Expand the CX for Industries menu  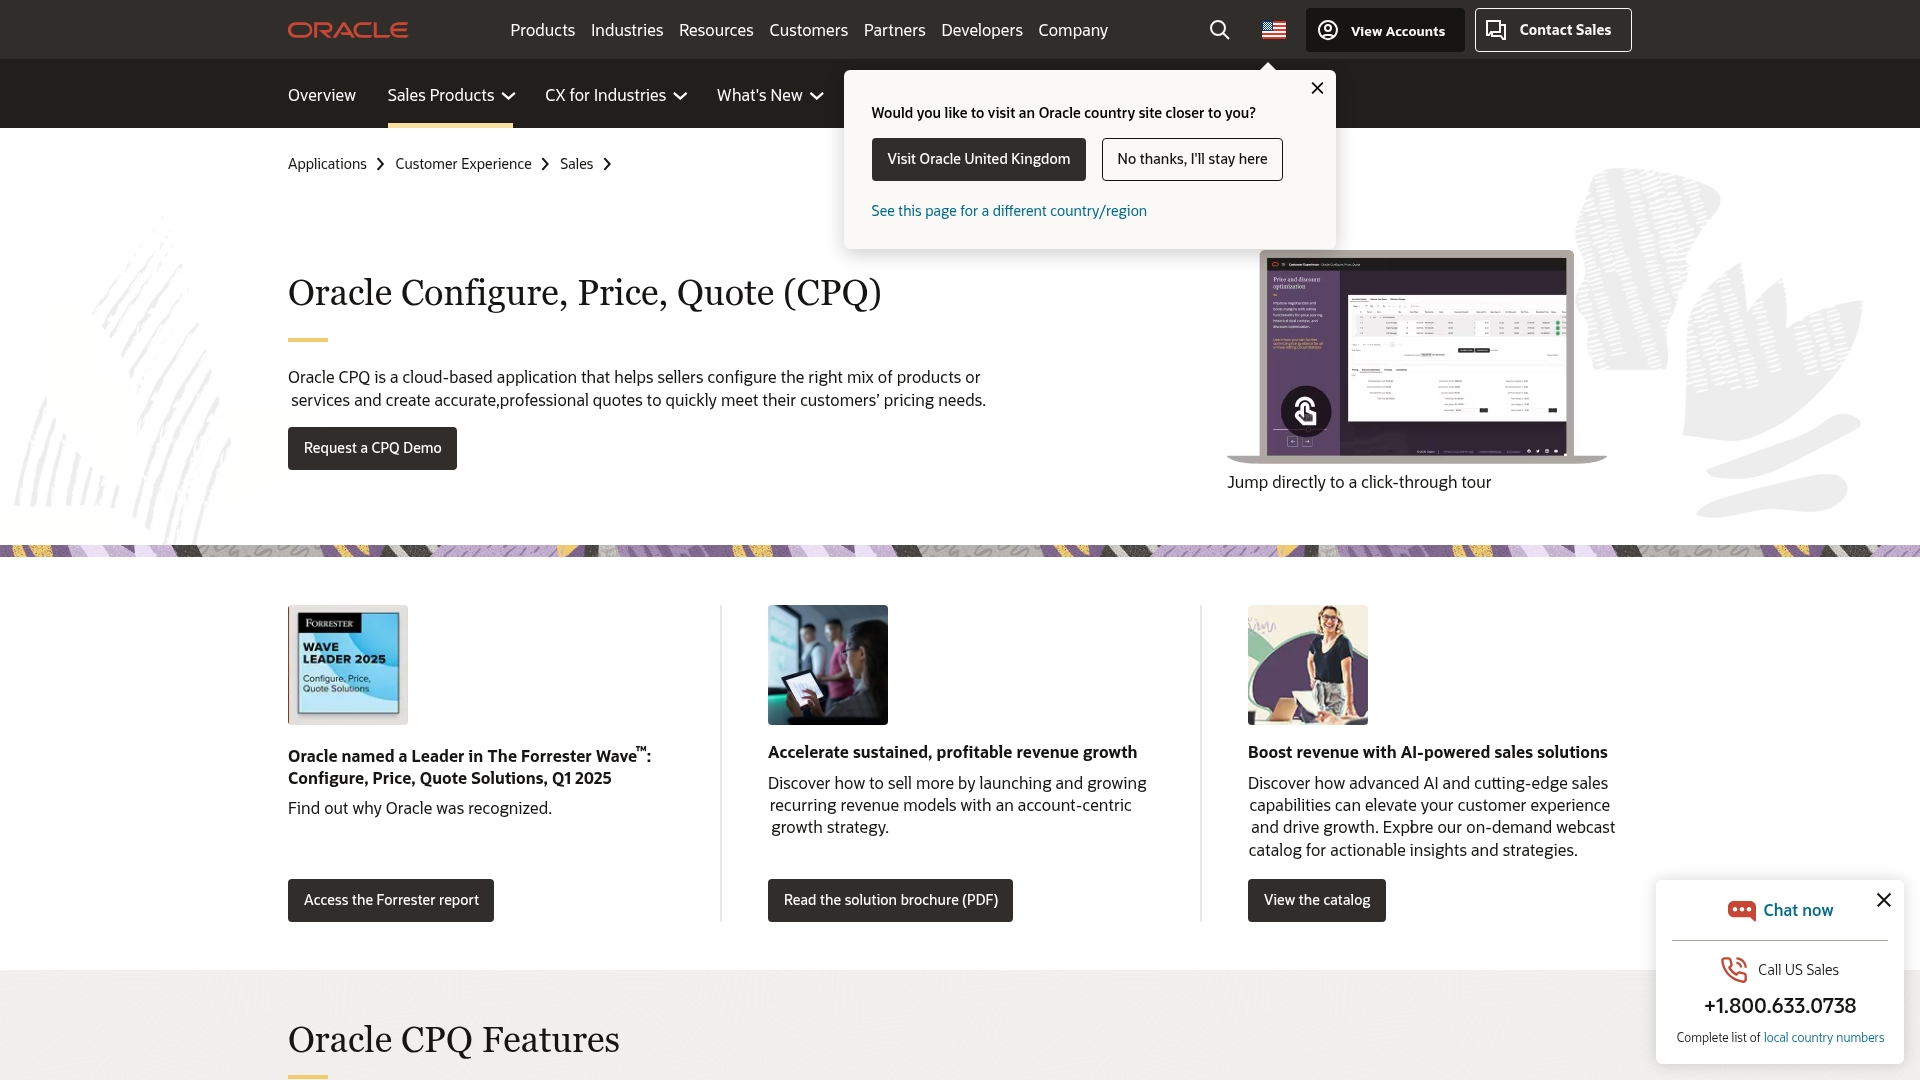pyautogui.click(x=615, y=95)
